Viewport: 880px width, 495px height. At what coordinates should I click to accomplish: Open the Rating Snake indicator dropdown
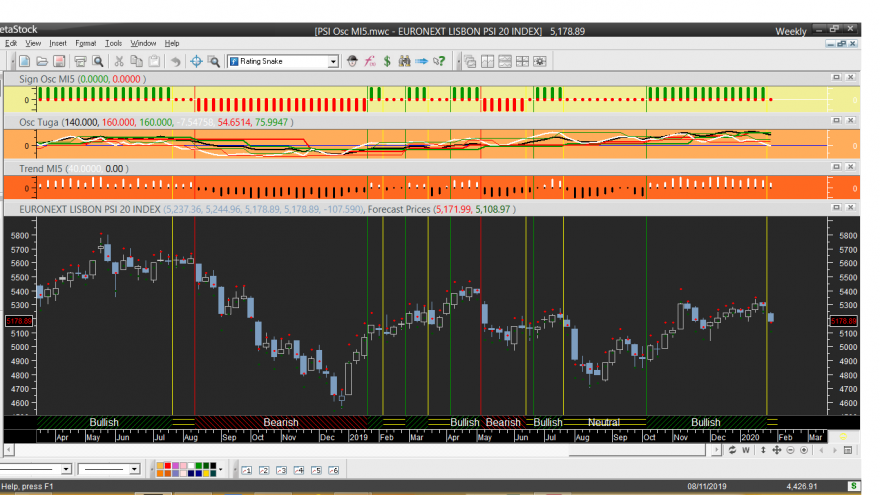333,61
